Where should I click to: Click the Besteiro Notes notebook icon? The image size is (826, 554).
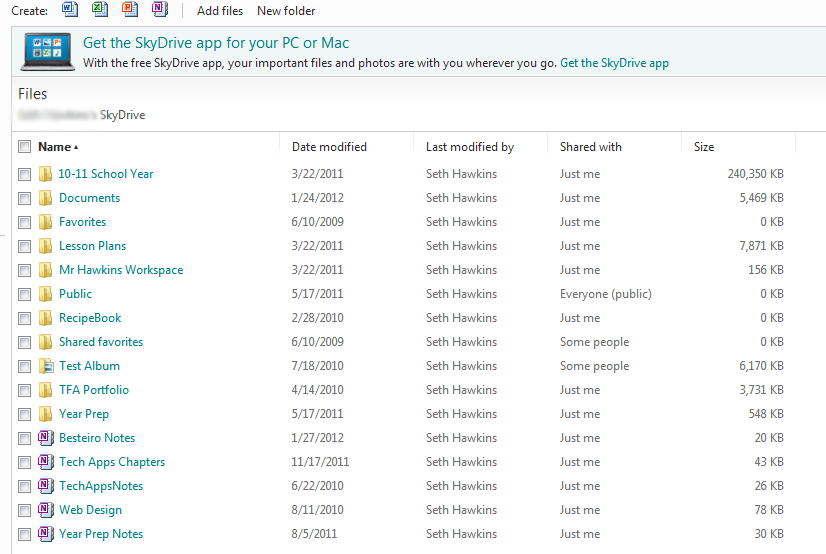[x=45, y=438]
